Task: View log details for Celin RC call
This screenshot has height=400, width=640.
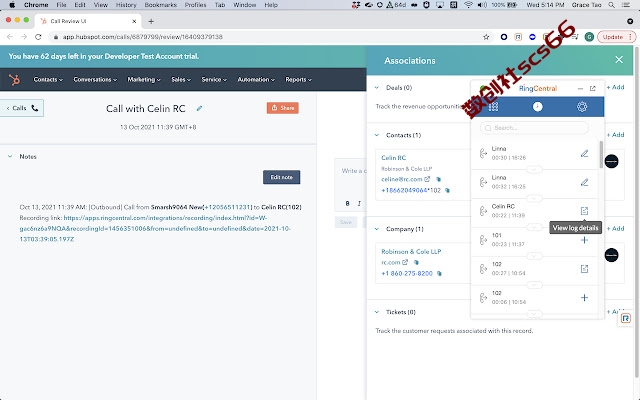Action: tap(584, 211)
